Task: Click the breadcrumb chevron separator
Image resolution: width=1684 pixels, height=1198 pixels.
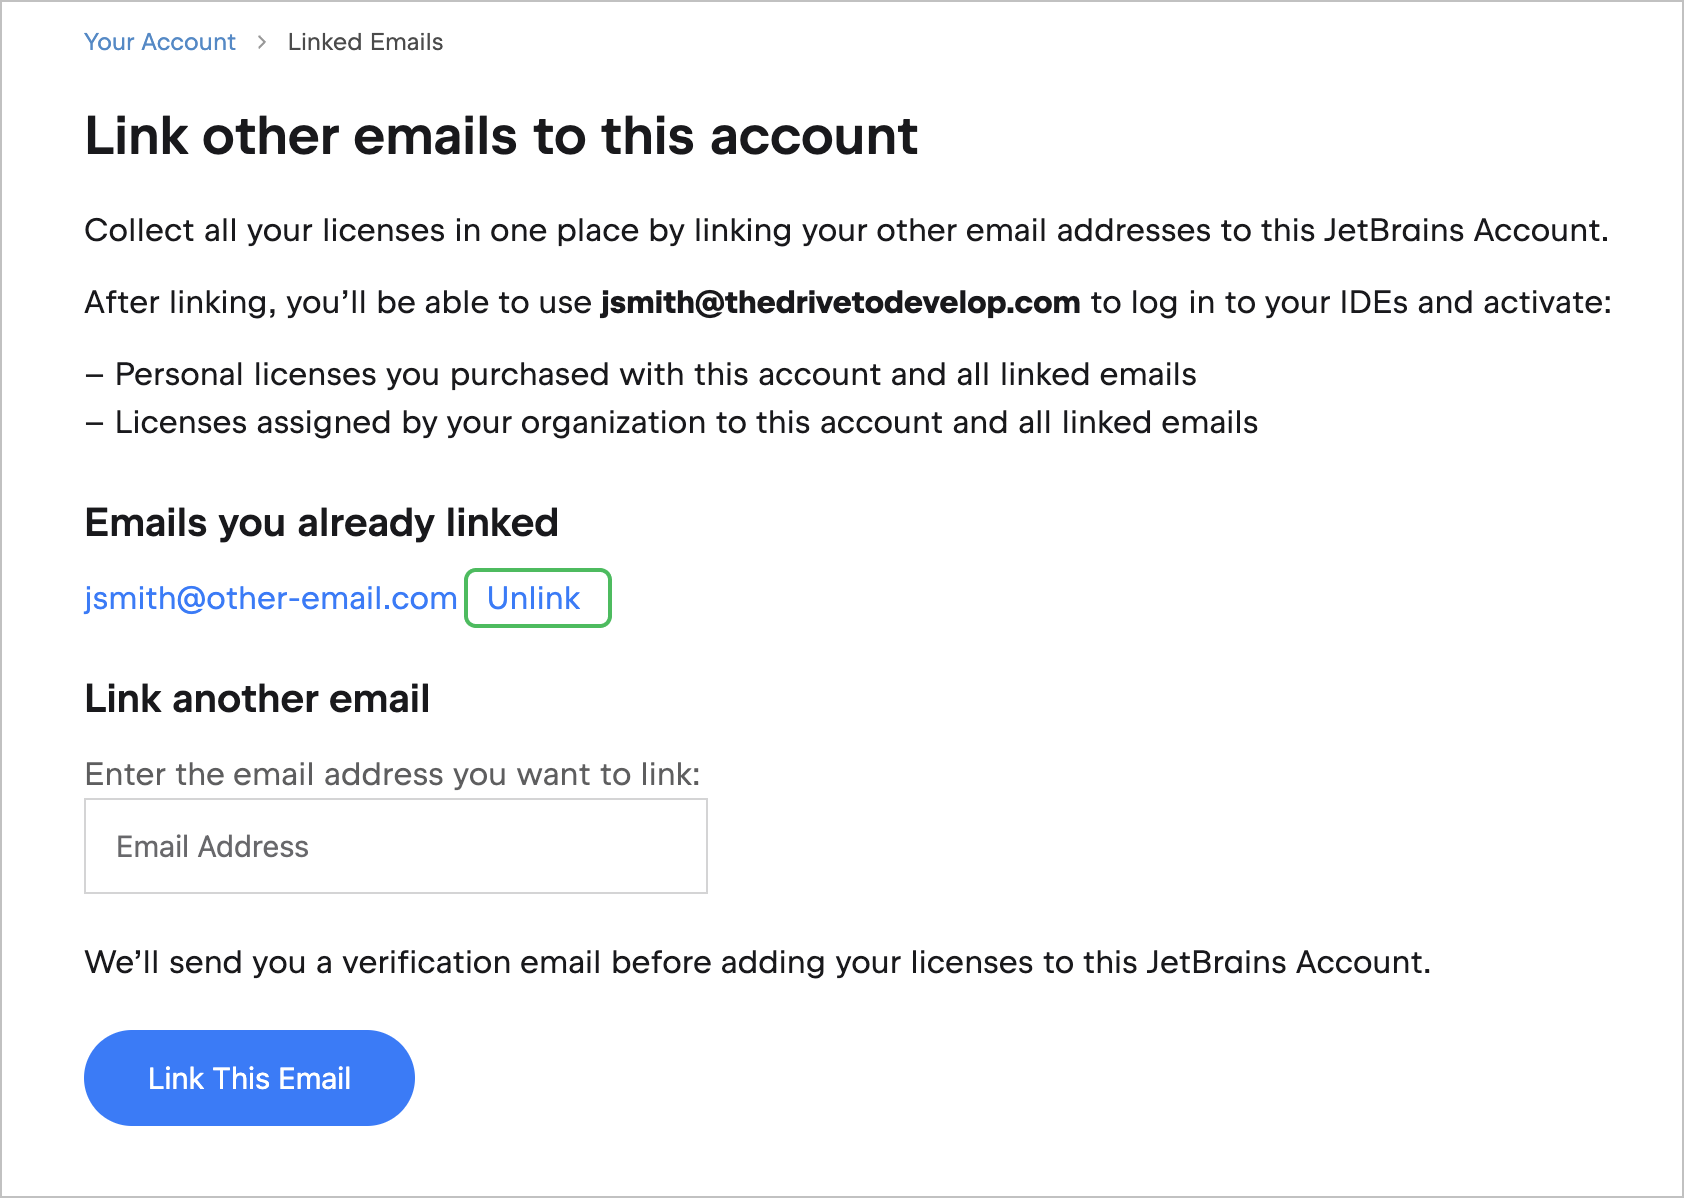Action: pos(262,42)
